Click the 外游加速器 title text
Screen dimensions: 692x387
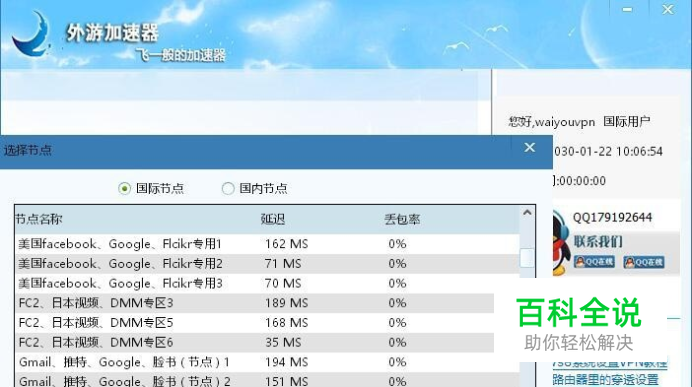(112, 33)
